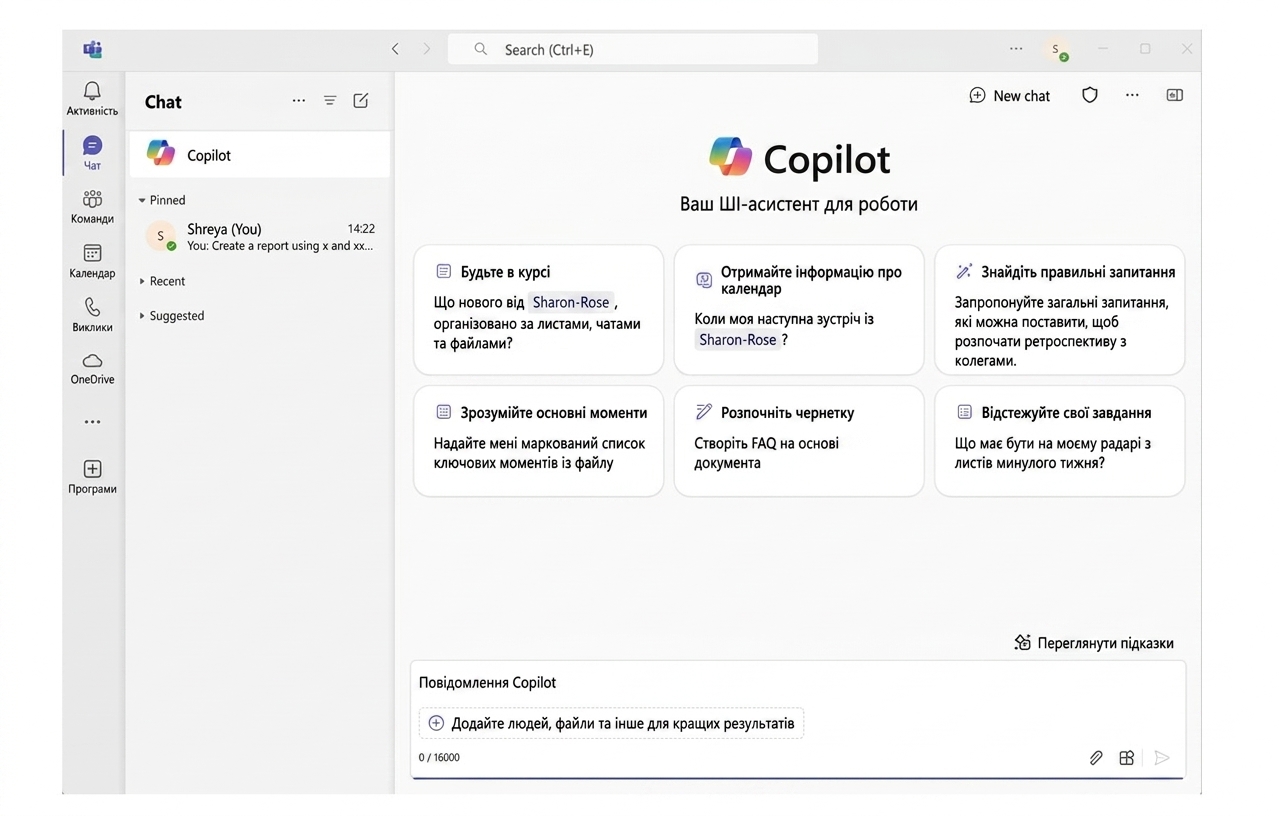Attach a file with paperclip icon

click(1096, 758)
